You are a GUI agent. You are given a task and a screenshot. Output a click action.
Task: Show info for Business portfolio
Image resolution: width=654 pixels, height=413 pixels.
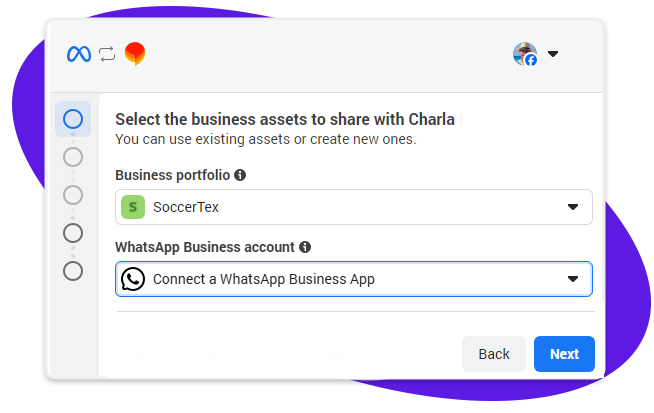[240, 175]
